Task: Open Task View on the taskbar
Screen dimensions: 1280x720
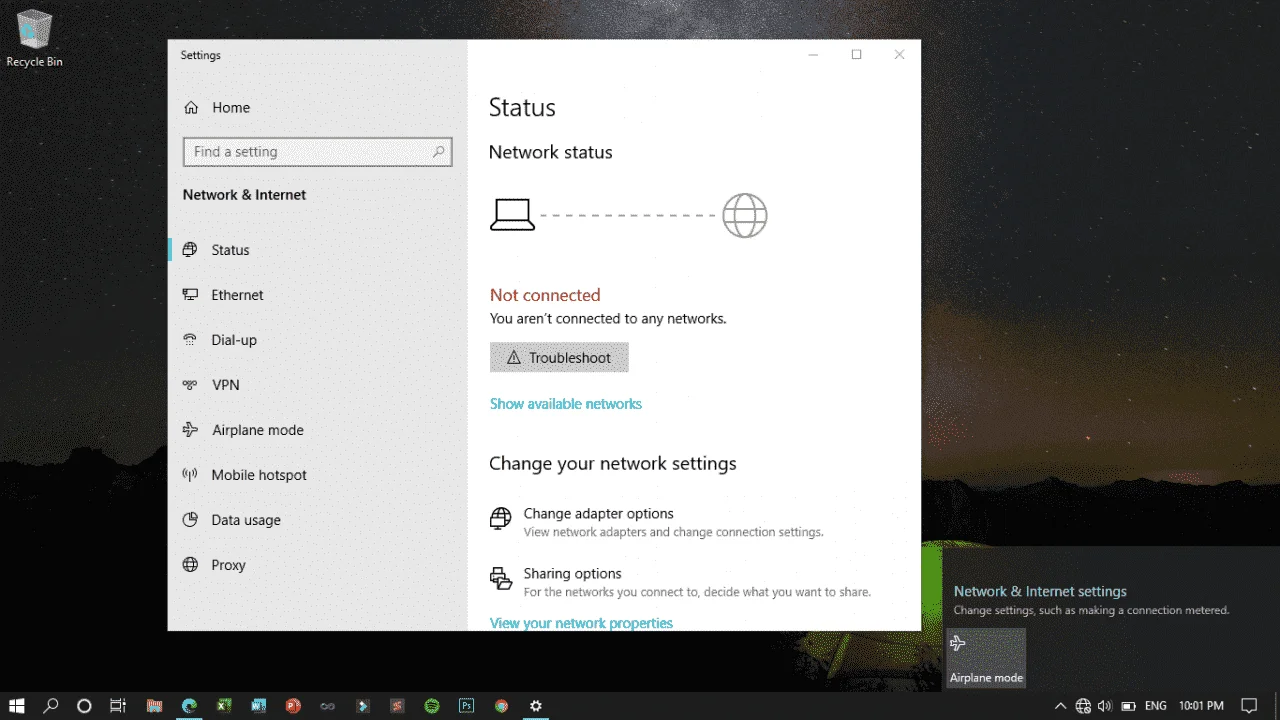Action: [x=118, y=705]
